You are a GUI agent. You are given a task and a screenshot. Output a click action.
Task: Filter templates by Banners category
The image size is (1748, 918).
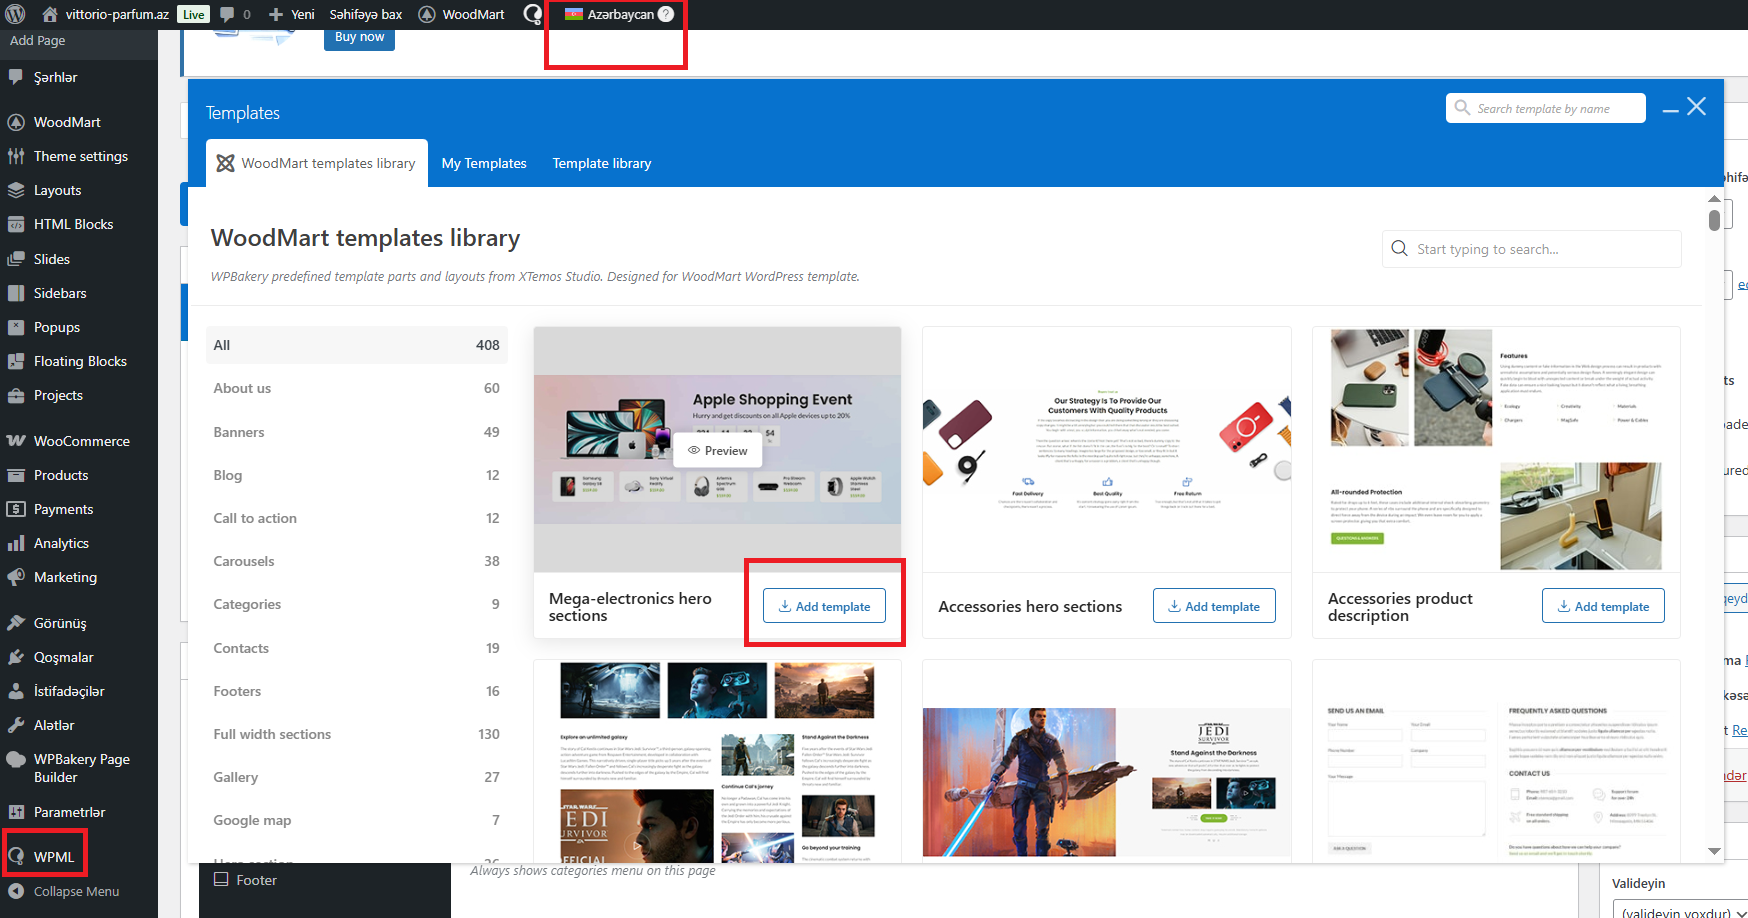[x=357, y=432]
